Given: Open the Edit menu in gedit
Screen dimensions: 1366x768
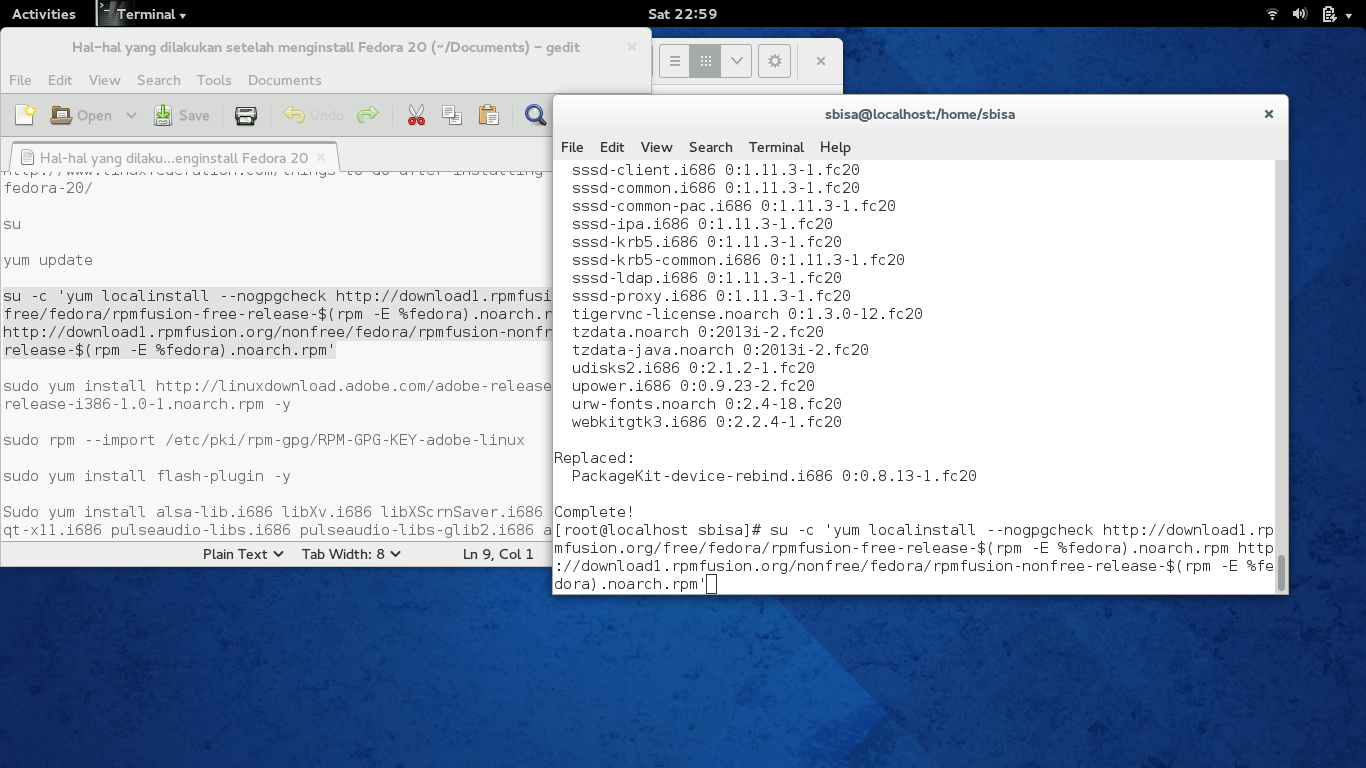Looking at the screenshot, I should (x=60, y=80).
